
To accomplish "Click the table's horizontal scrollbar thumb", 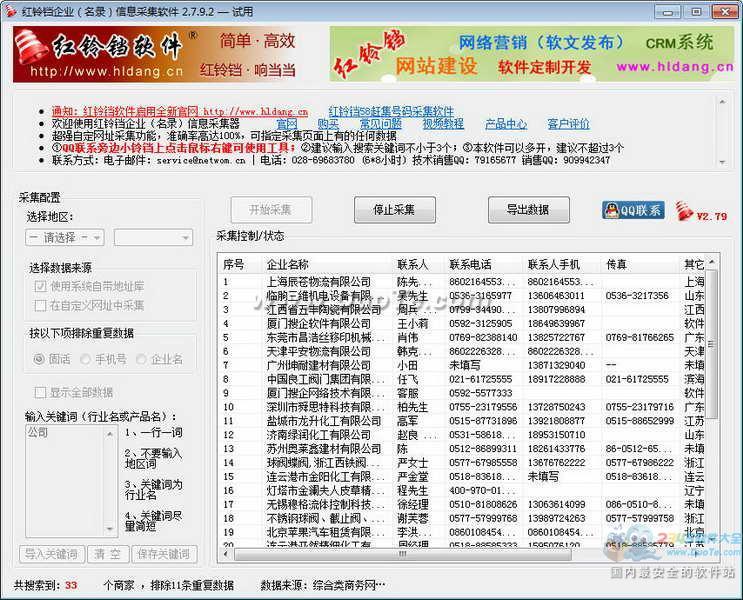I will [403, 554].
